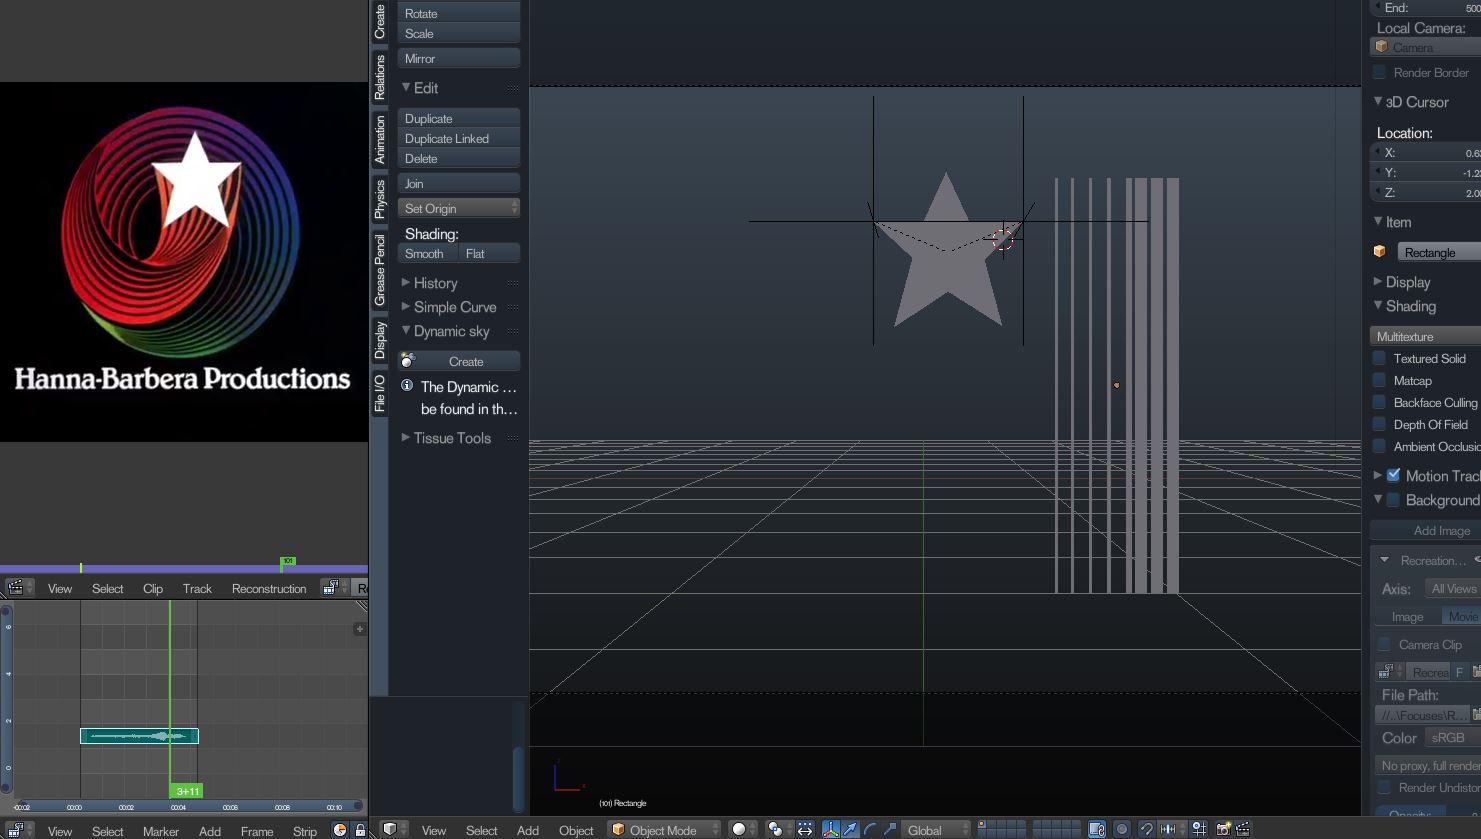Screen dimensions: 1481x839
Task: Click the snap magnet area icon in header
Action: coord(1147,829)
